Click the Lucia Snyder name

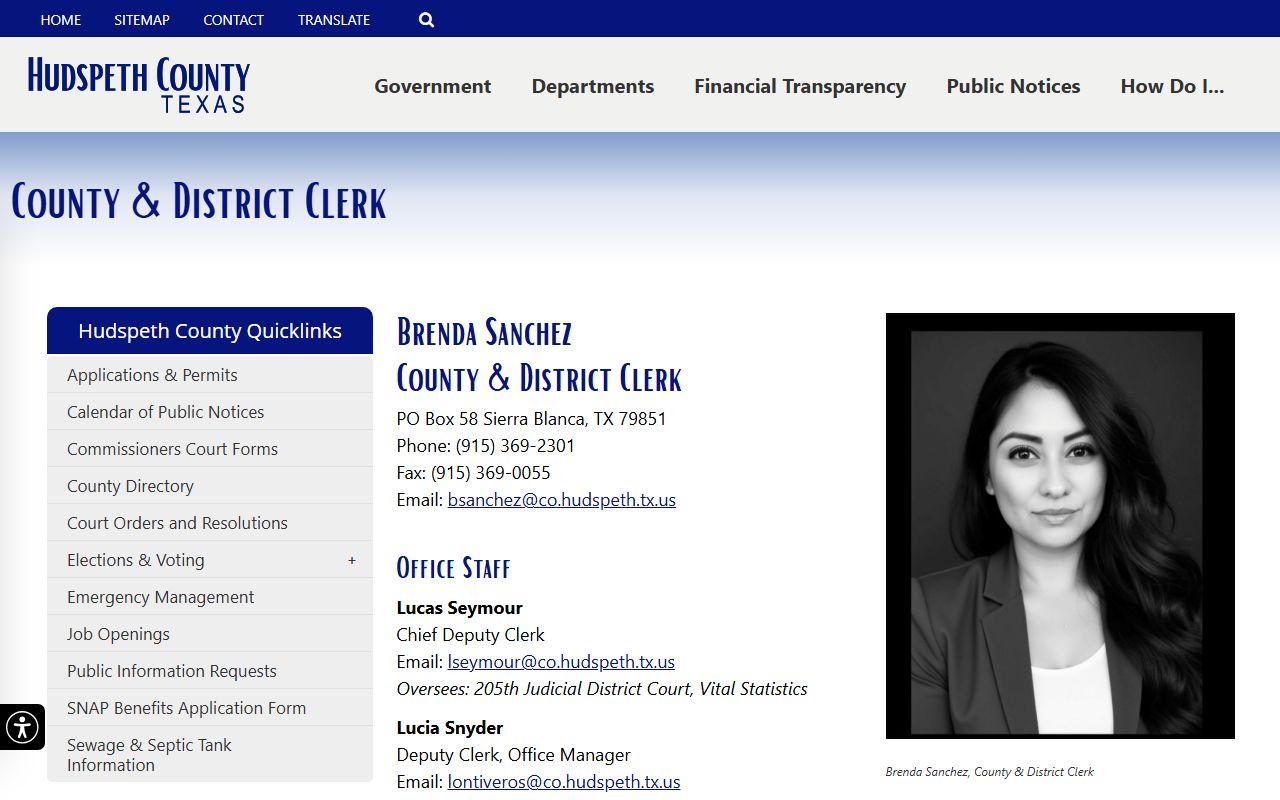coord(450,728)
